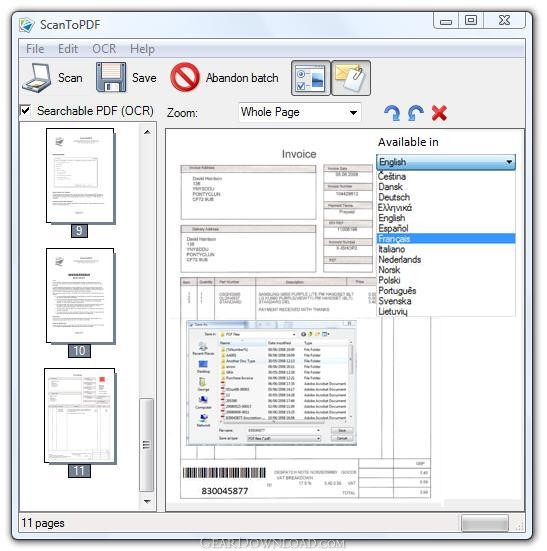Screen dimensions: 547x551
Task: Click the email attachment envelope icon
Action: [351, 78]
